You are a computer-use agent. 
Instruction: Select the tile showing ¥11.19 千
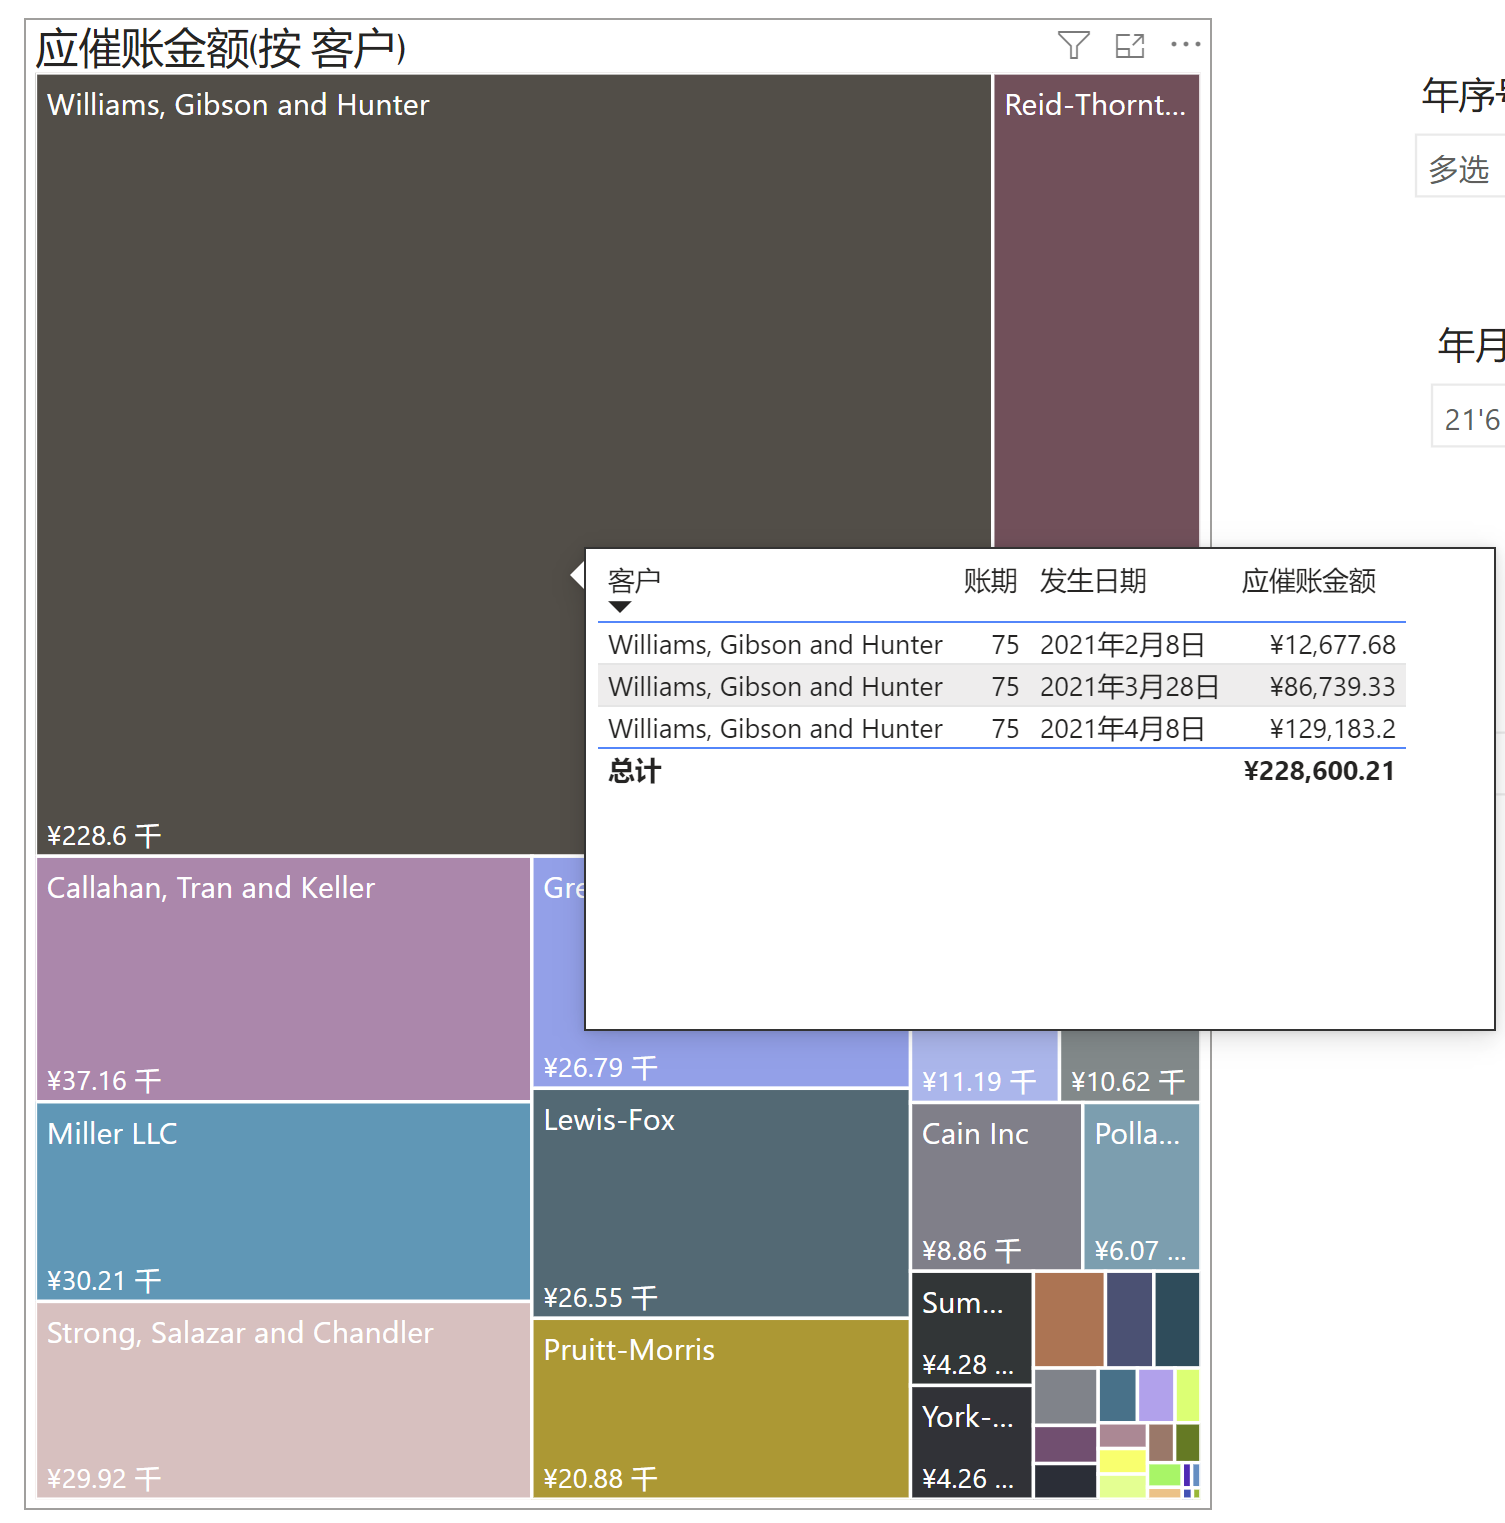tap(984, 1066)
